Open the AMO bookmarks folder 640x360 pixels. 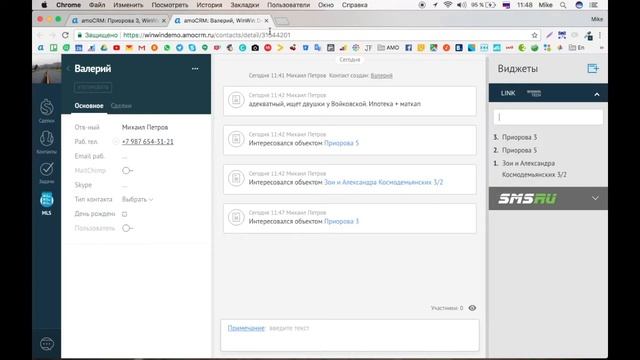[x=388, y=48]
